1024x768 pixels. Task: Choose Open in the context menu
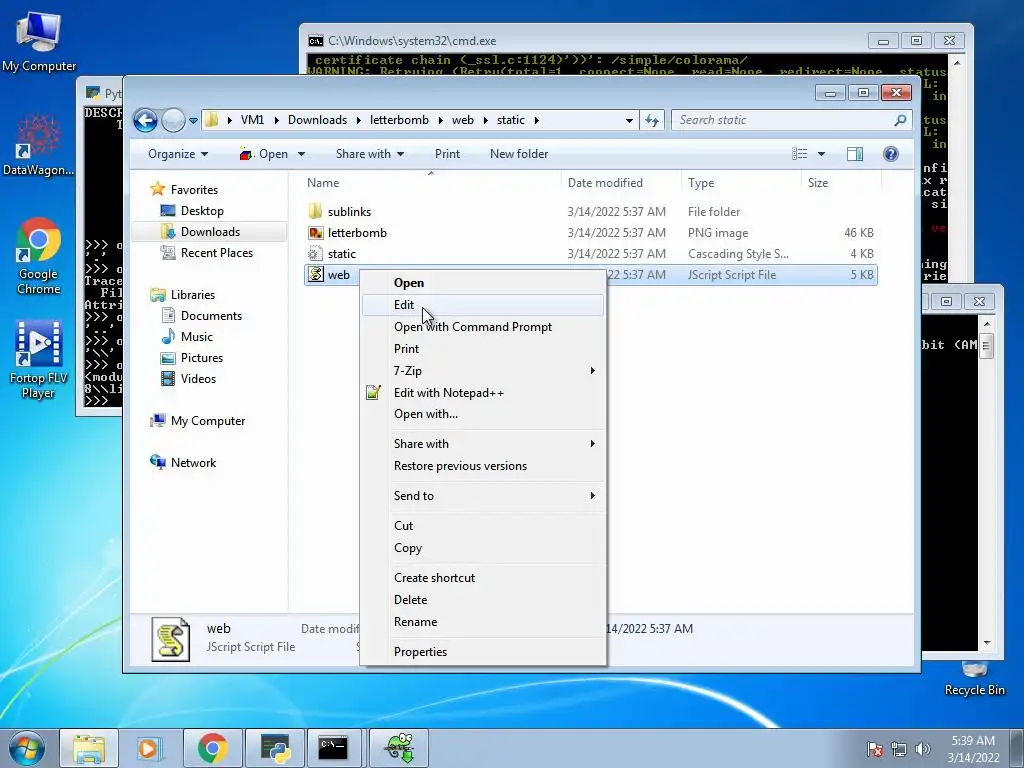pos(483,283)
